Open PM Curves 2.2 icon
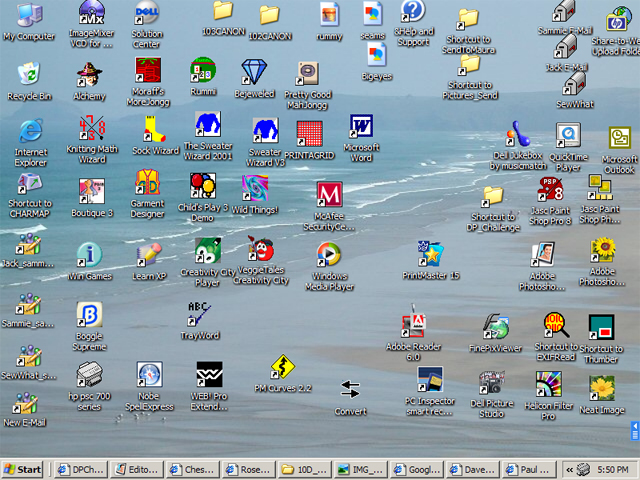 pyautogui.click(x=282, y=367)
